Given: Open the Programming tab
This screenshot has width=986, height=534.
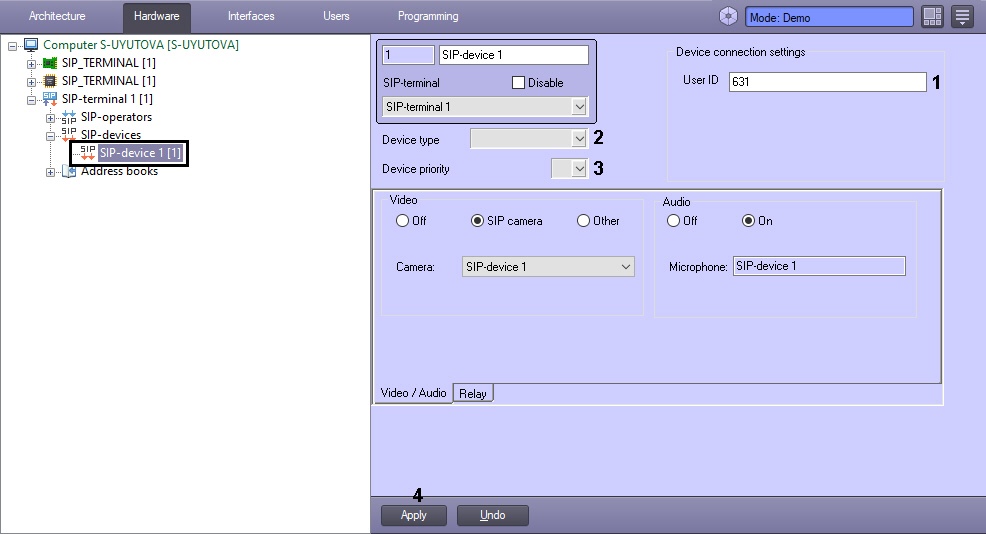Looking at the screenshot, I should click(427, 16).
